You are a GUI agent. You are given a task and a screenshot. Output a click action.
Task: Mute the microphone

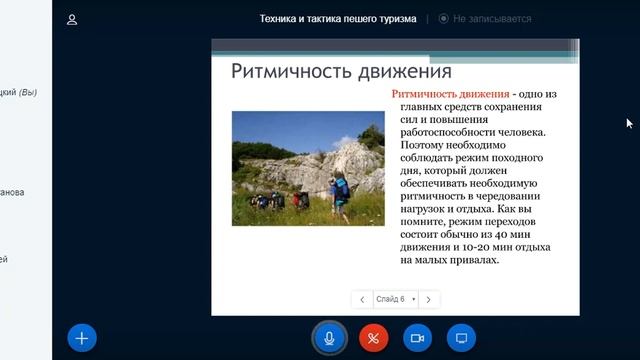[329, 338]
